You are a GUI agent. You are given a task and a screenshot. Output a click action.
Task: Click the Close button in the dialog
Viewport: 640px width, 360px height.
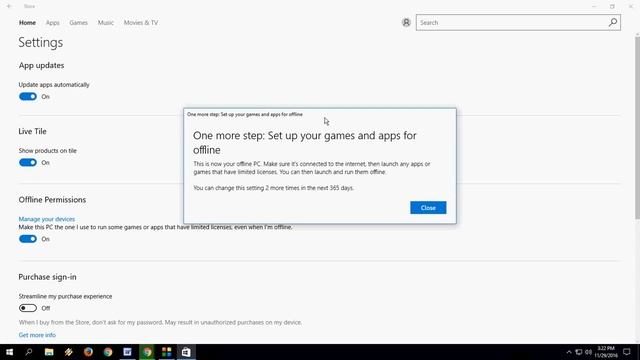[x=428, y=208]
